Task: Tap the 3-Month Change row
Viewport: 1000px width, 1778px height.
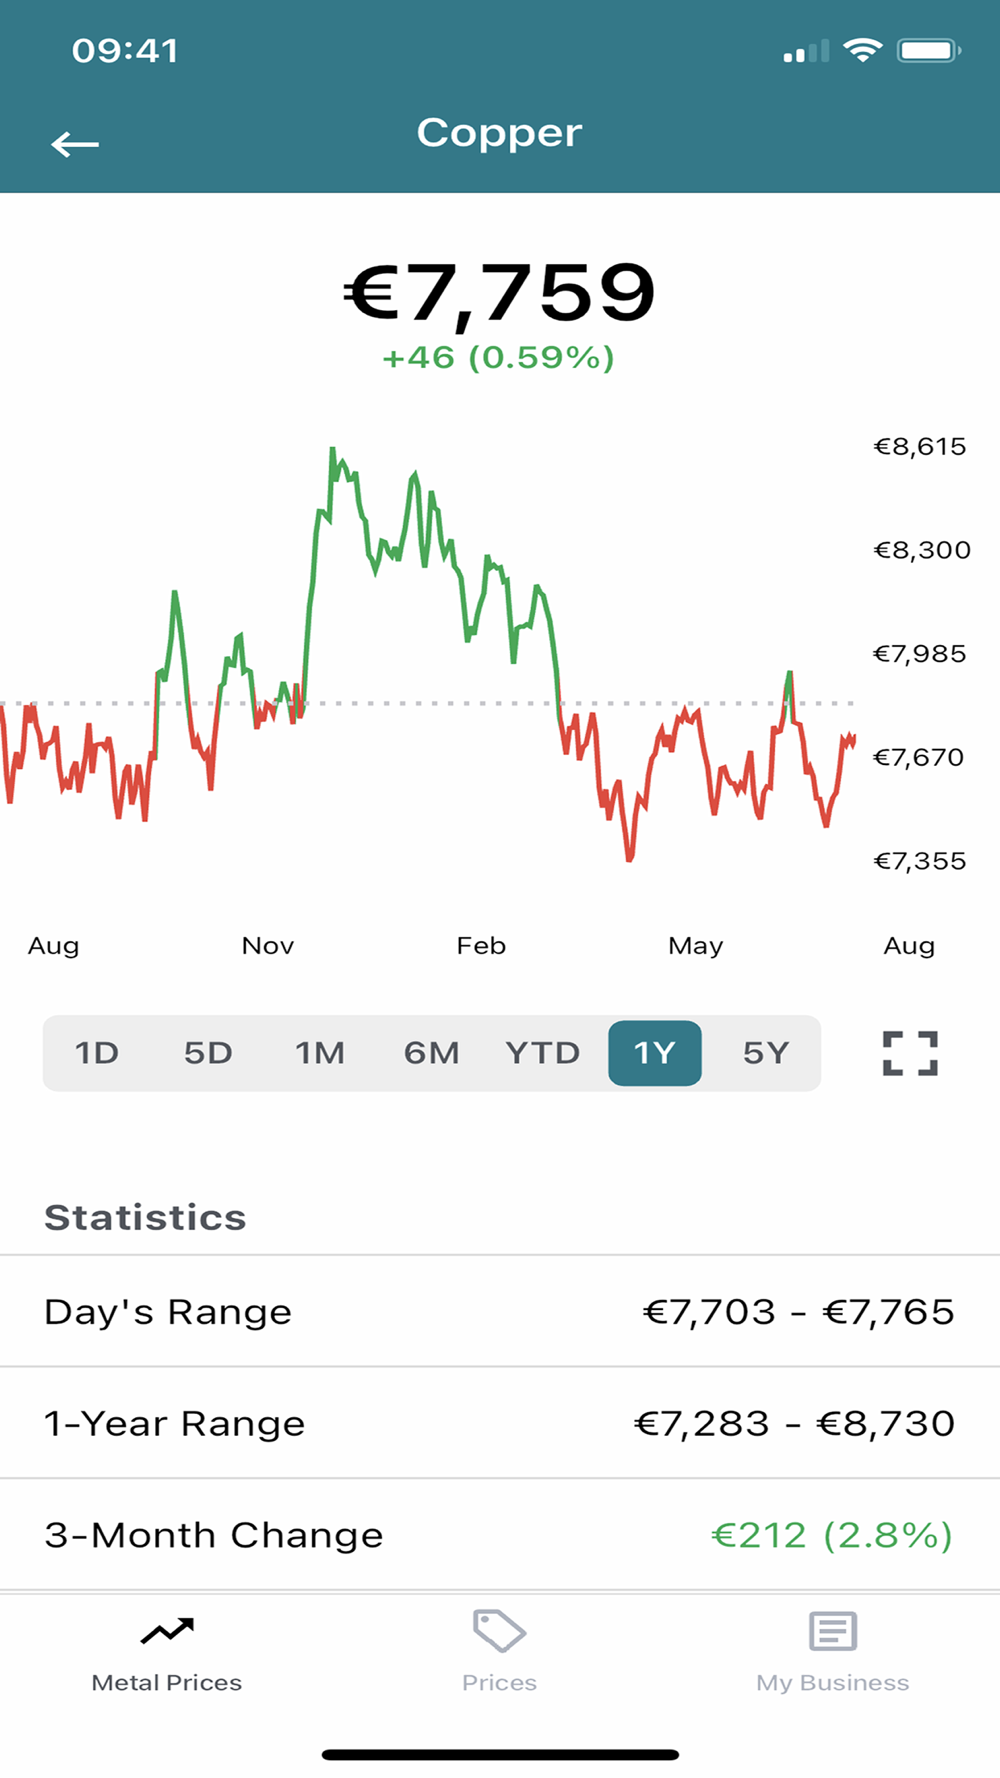Action: click(500, 1535)
